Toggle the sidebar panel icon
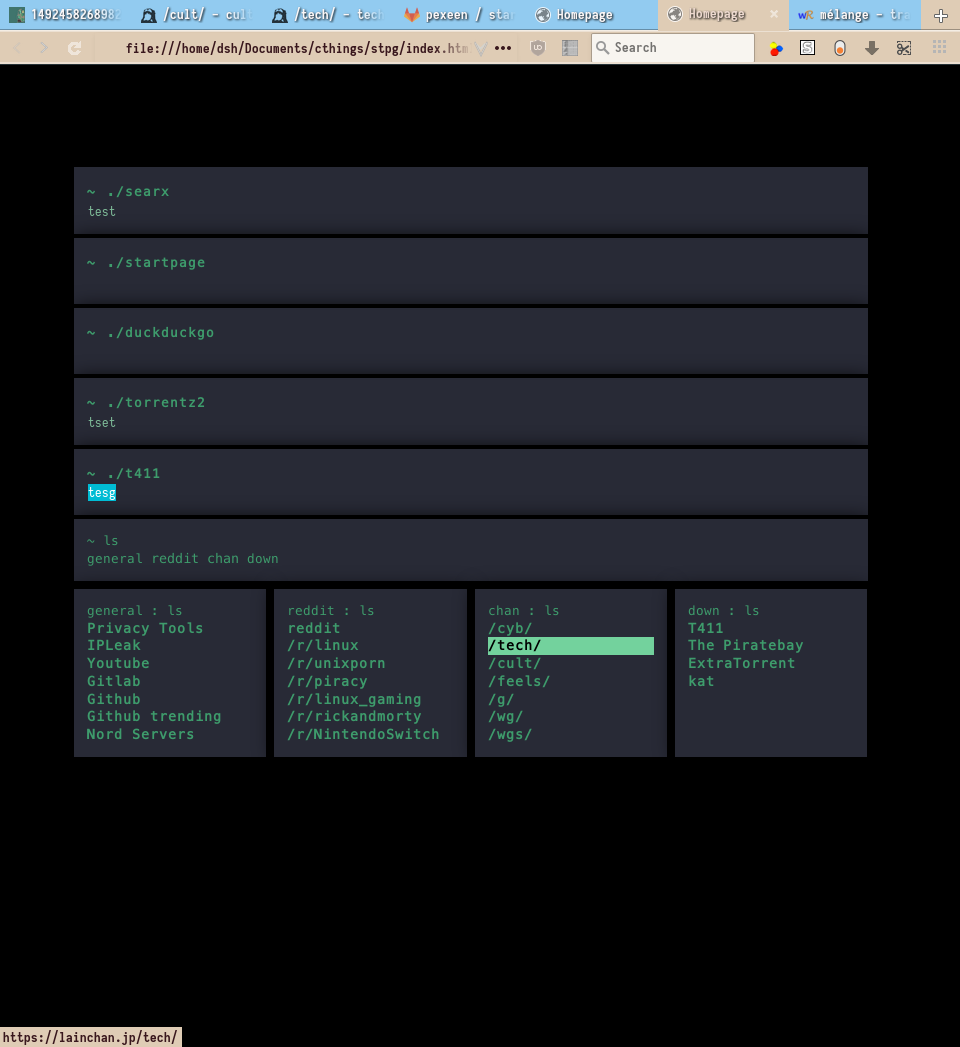 570,48
